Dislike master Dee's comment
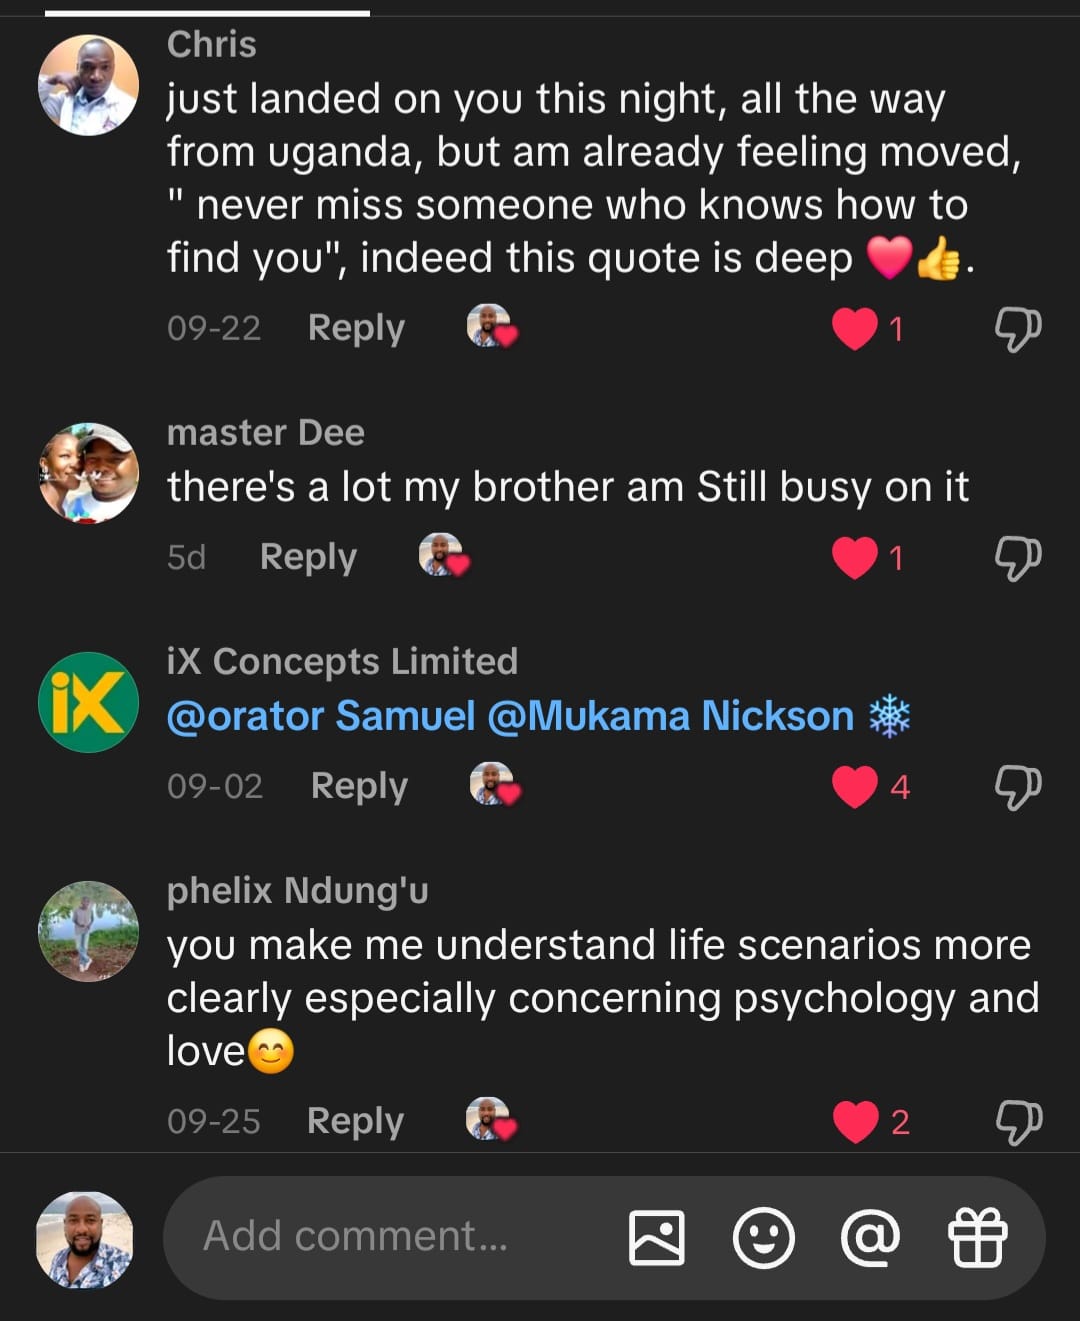1080x1321 pixels. point(1018,557)
